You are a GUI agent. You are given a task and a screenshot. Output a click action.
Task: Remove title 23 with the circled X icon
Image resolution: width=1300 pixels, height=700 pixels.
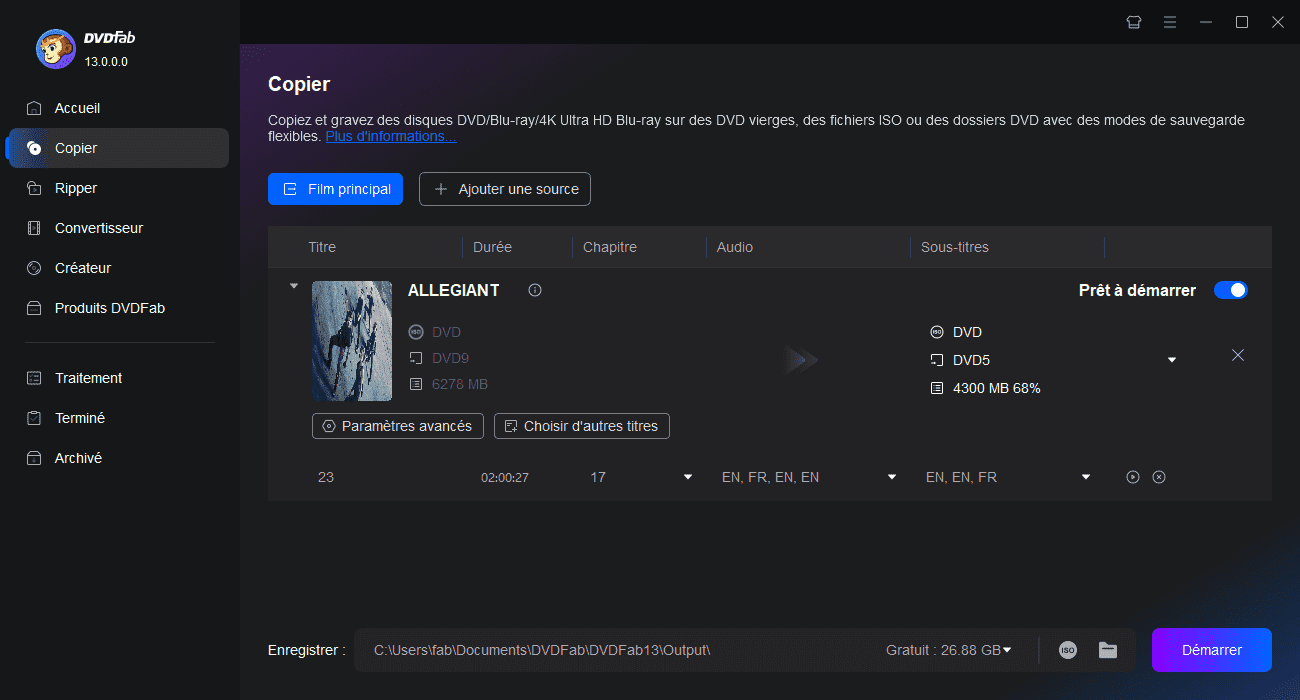[x=1159, y=478]
